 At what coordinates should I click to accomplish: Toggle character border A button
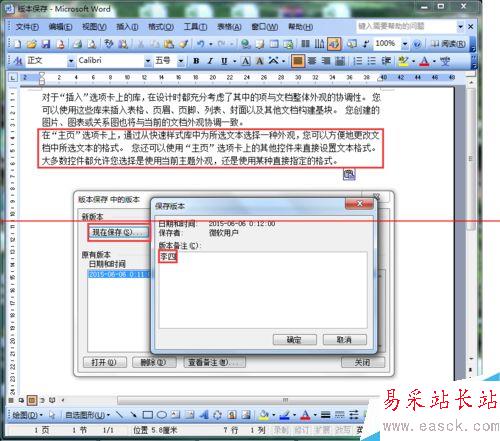point(246,61)
